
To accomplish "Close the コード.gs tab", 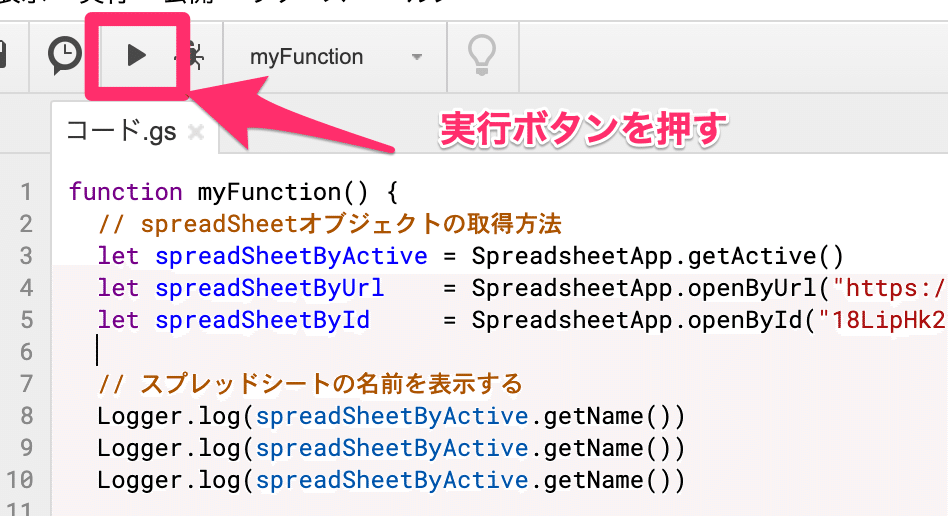I will [196, 131].
